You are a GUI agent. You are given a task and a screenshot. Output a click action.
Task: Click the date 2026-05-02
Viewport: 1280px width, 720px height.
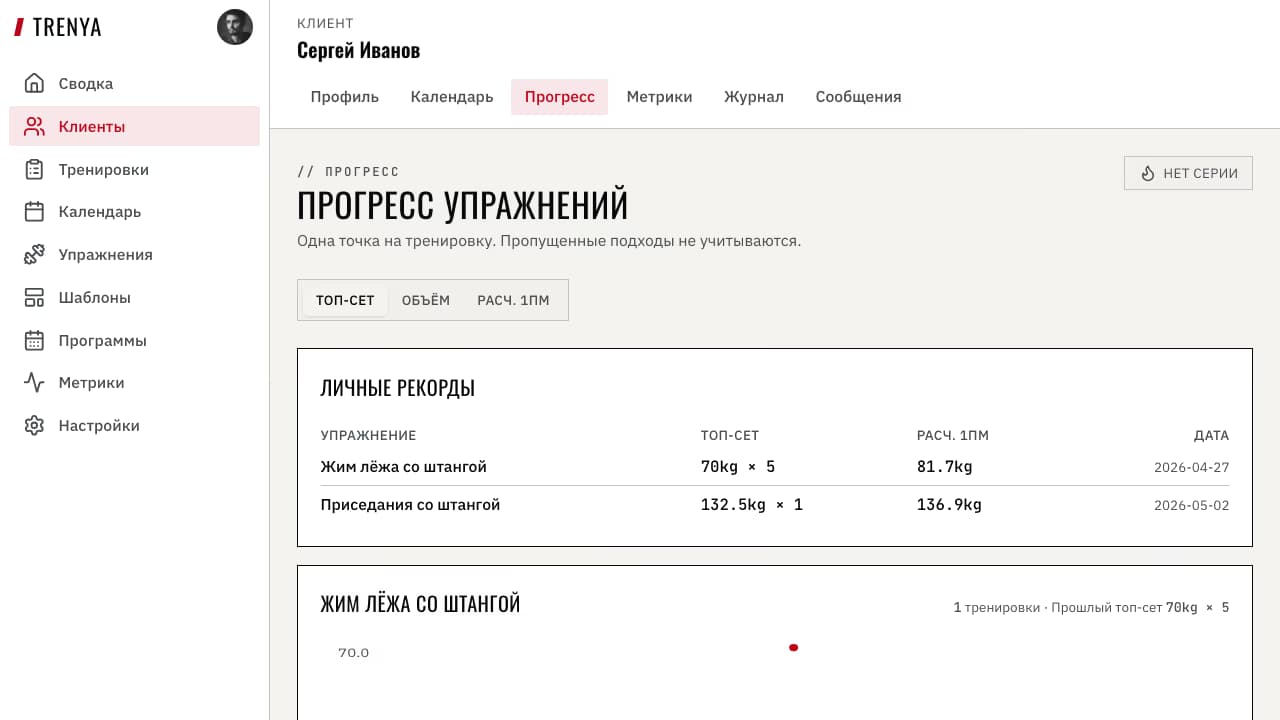(1192, 505)
